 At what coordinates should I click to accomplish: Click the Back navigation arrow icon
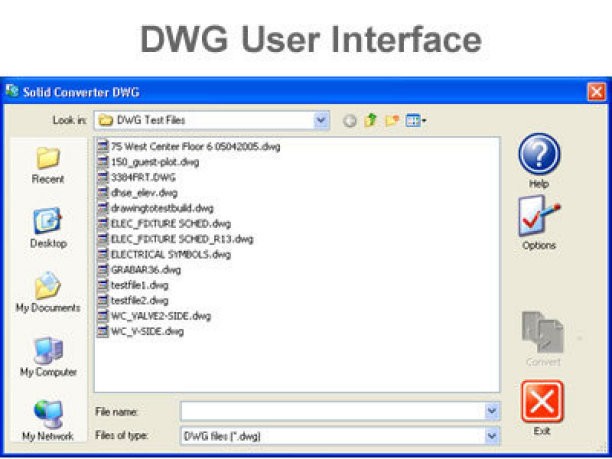coord(349,121)
